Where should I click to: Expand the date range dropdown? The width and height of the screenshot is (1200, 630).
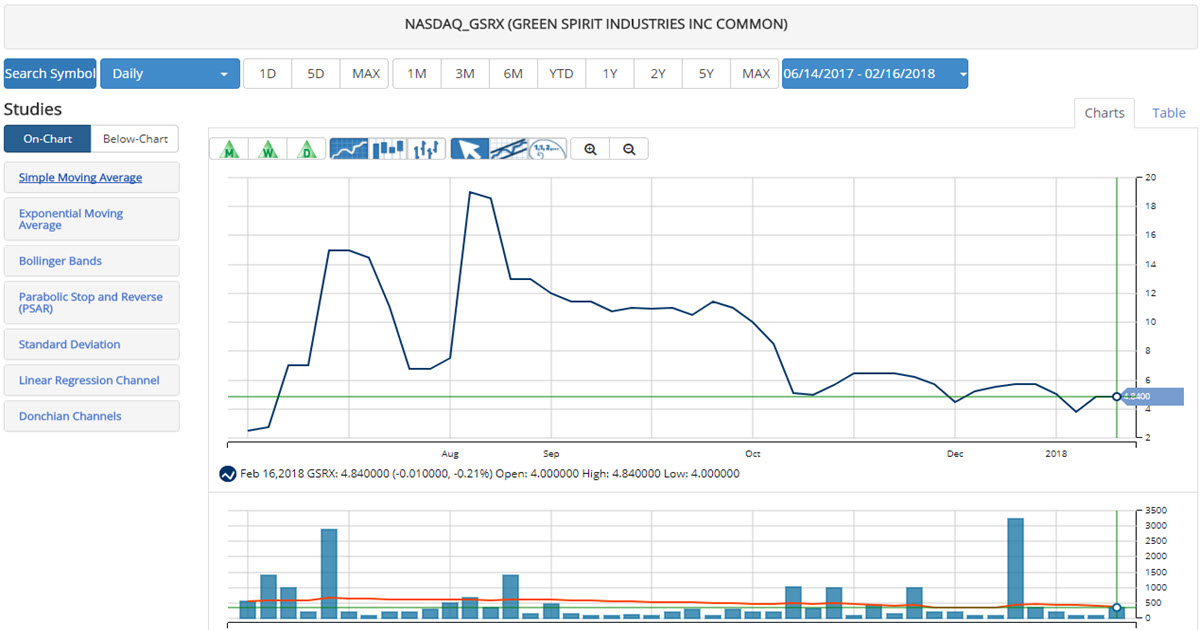874,74
